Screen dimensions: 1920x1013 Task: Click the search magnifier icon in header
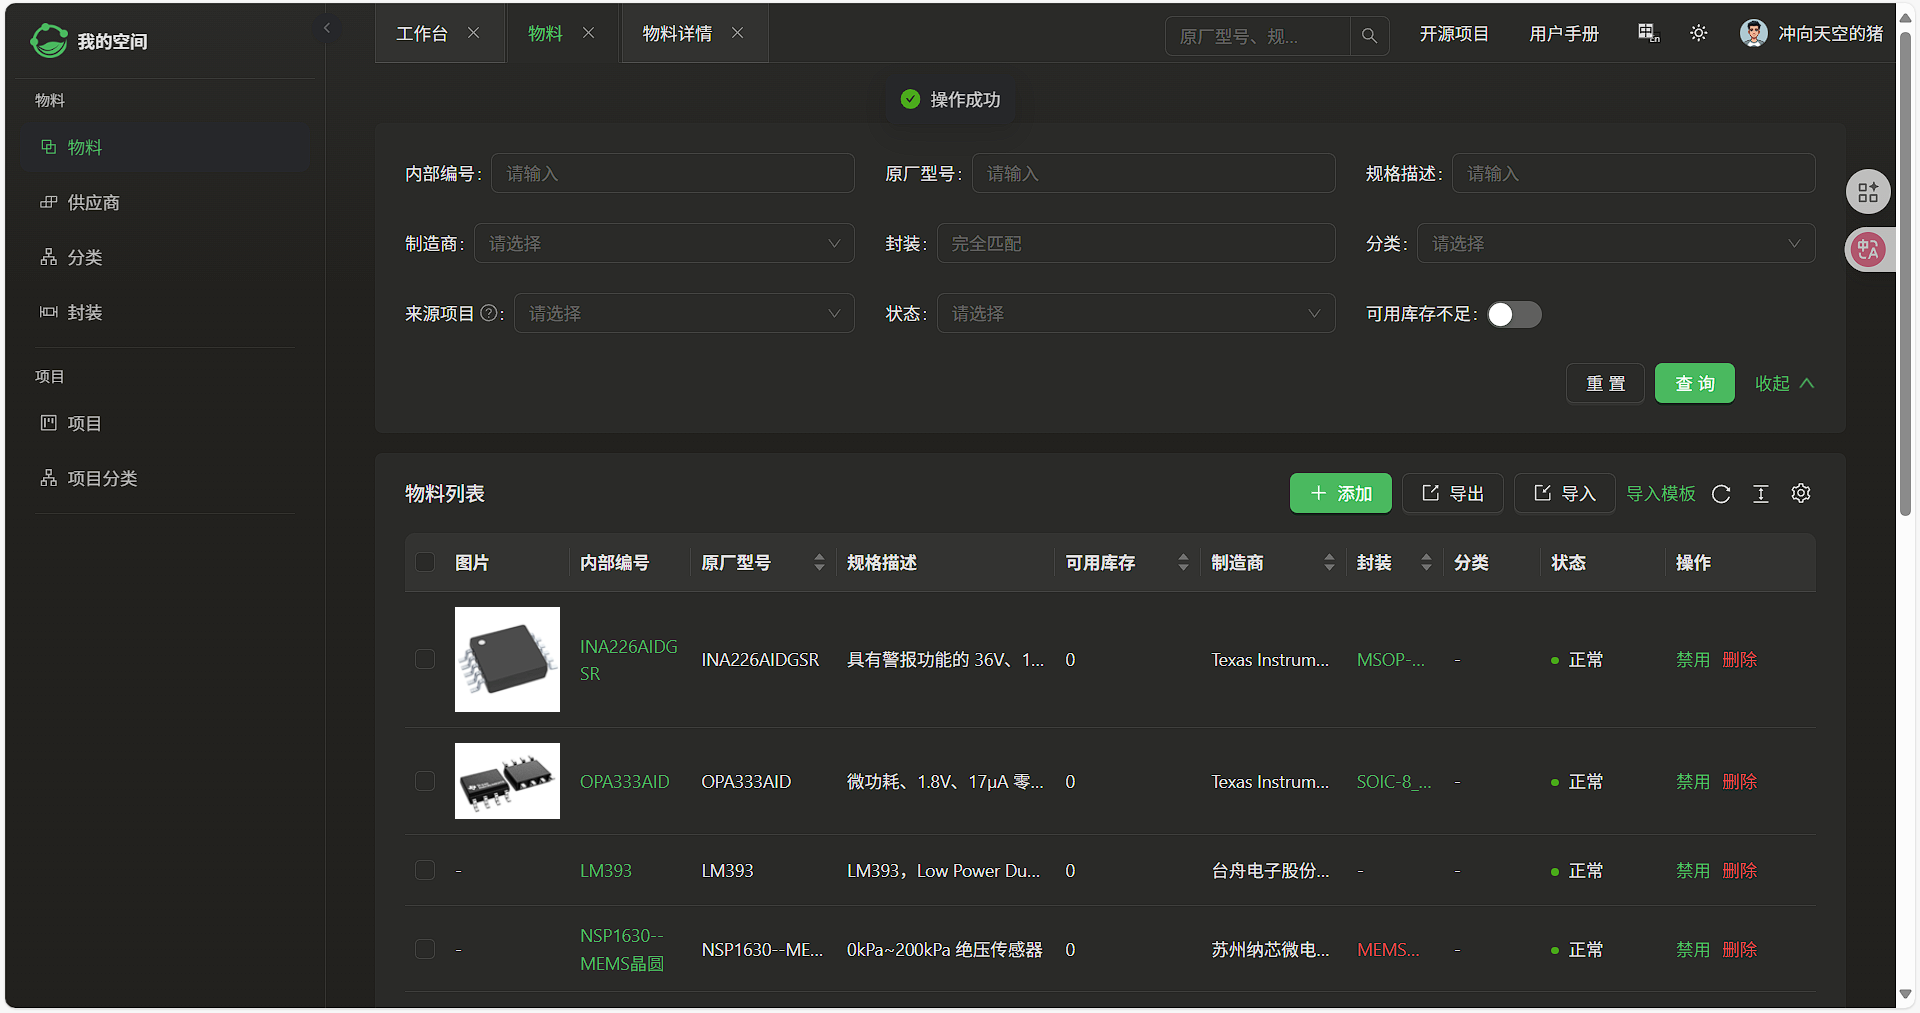tap(1369, 36)
